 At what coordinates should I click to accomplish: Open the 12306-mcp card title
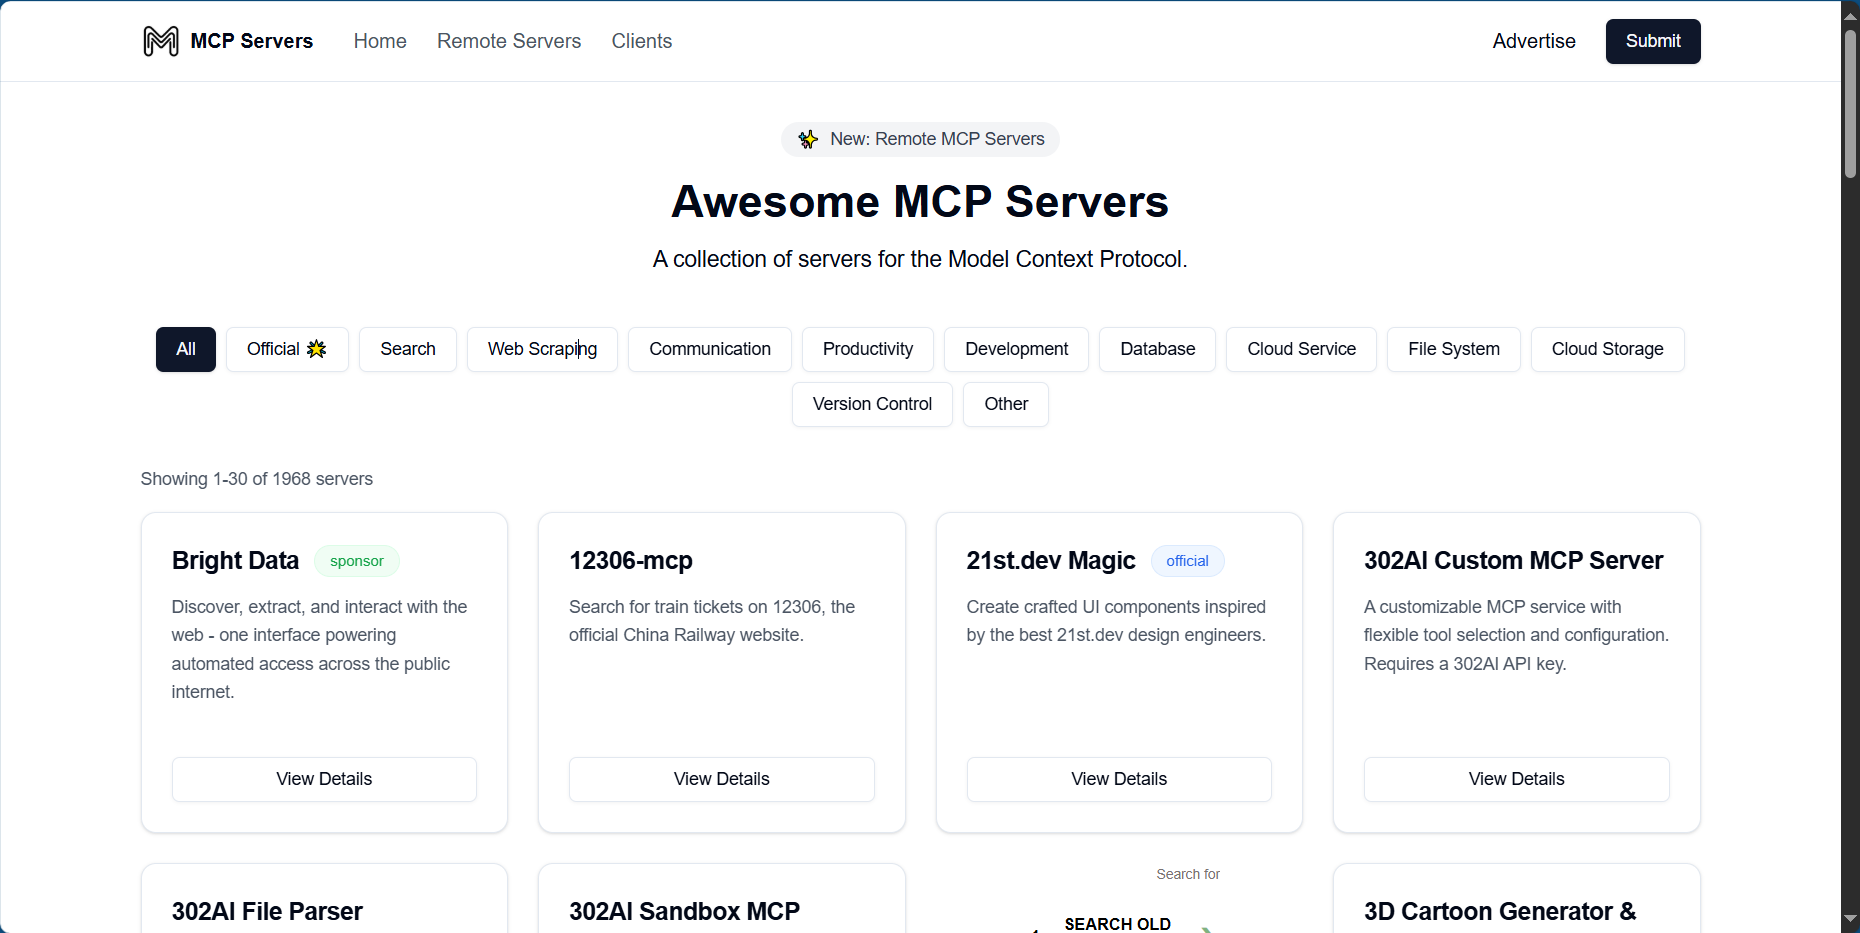tap(631, 561)
